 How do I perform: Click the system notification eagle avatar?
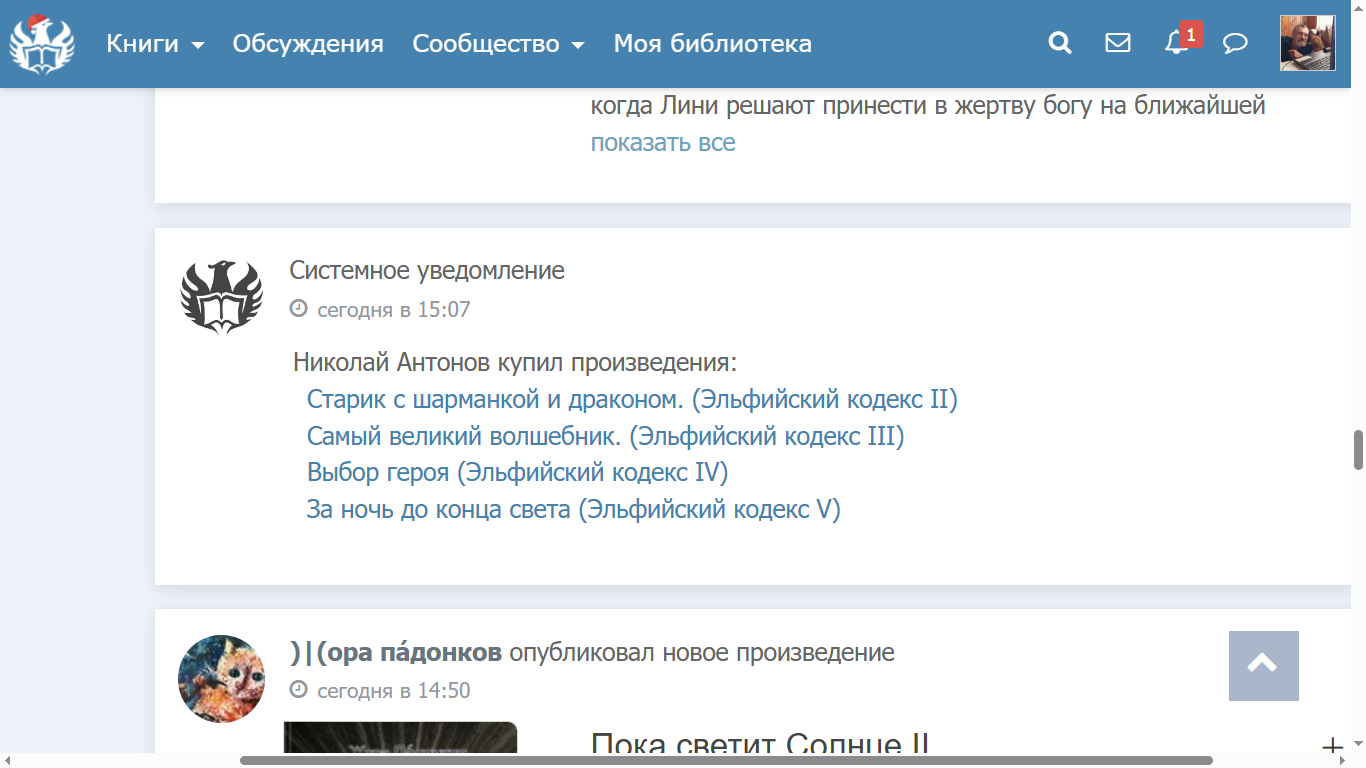pos(221,296)
